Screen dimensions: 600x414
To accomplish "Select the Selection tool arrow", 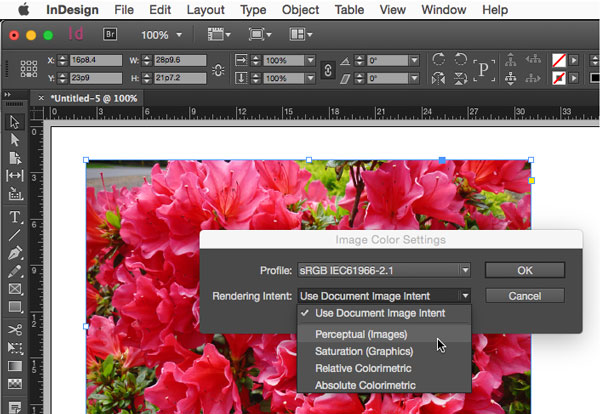I will coord(15,122).
